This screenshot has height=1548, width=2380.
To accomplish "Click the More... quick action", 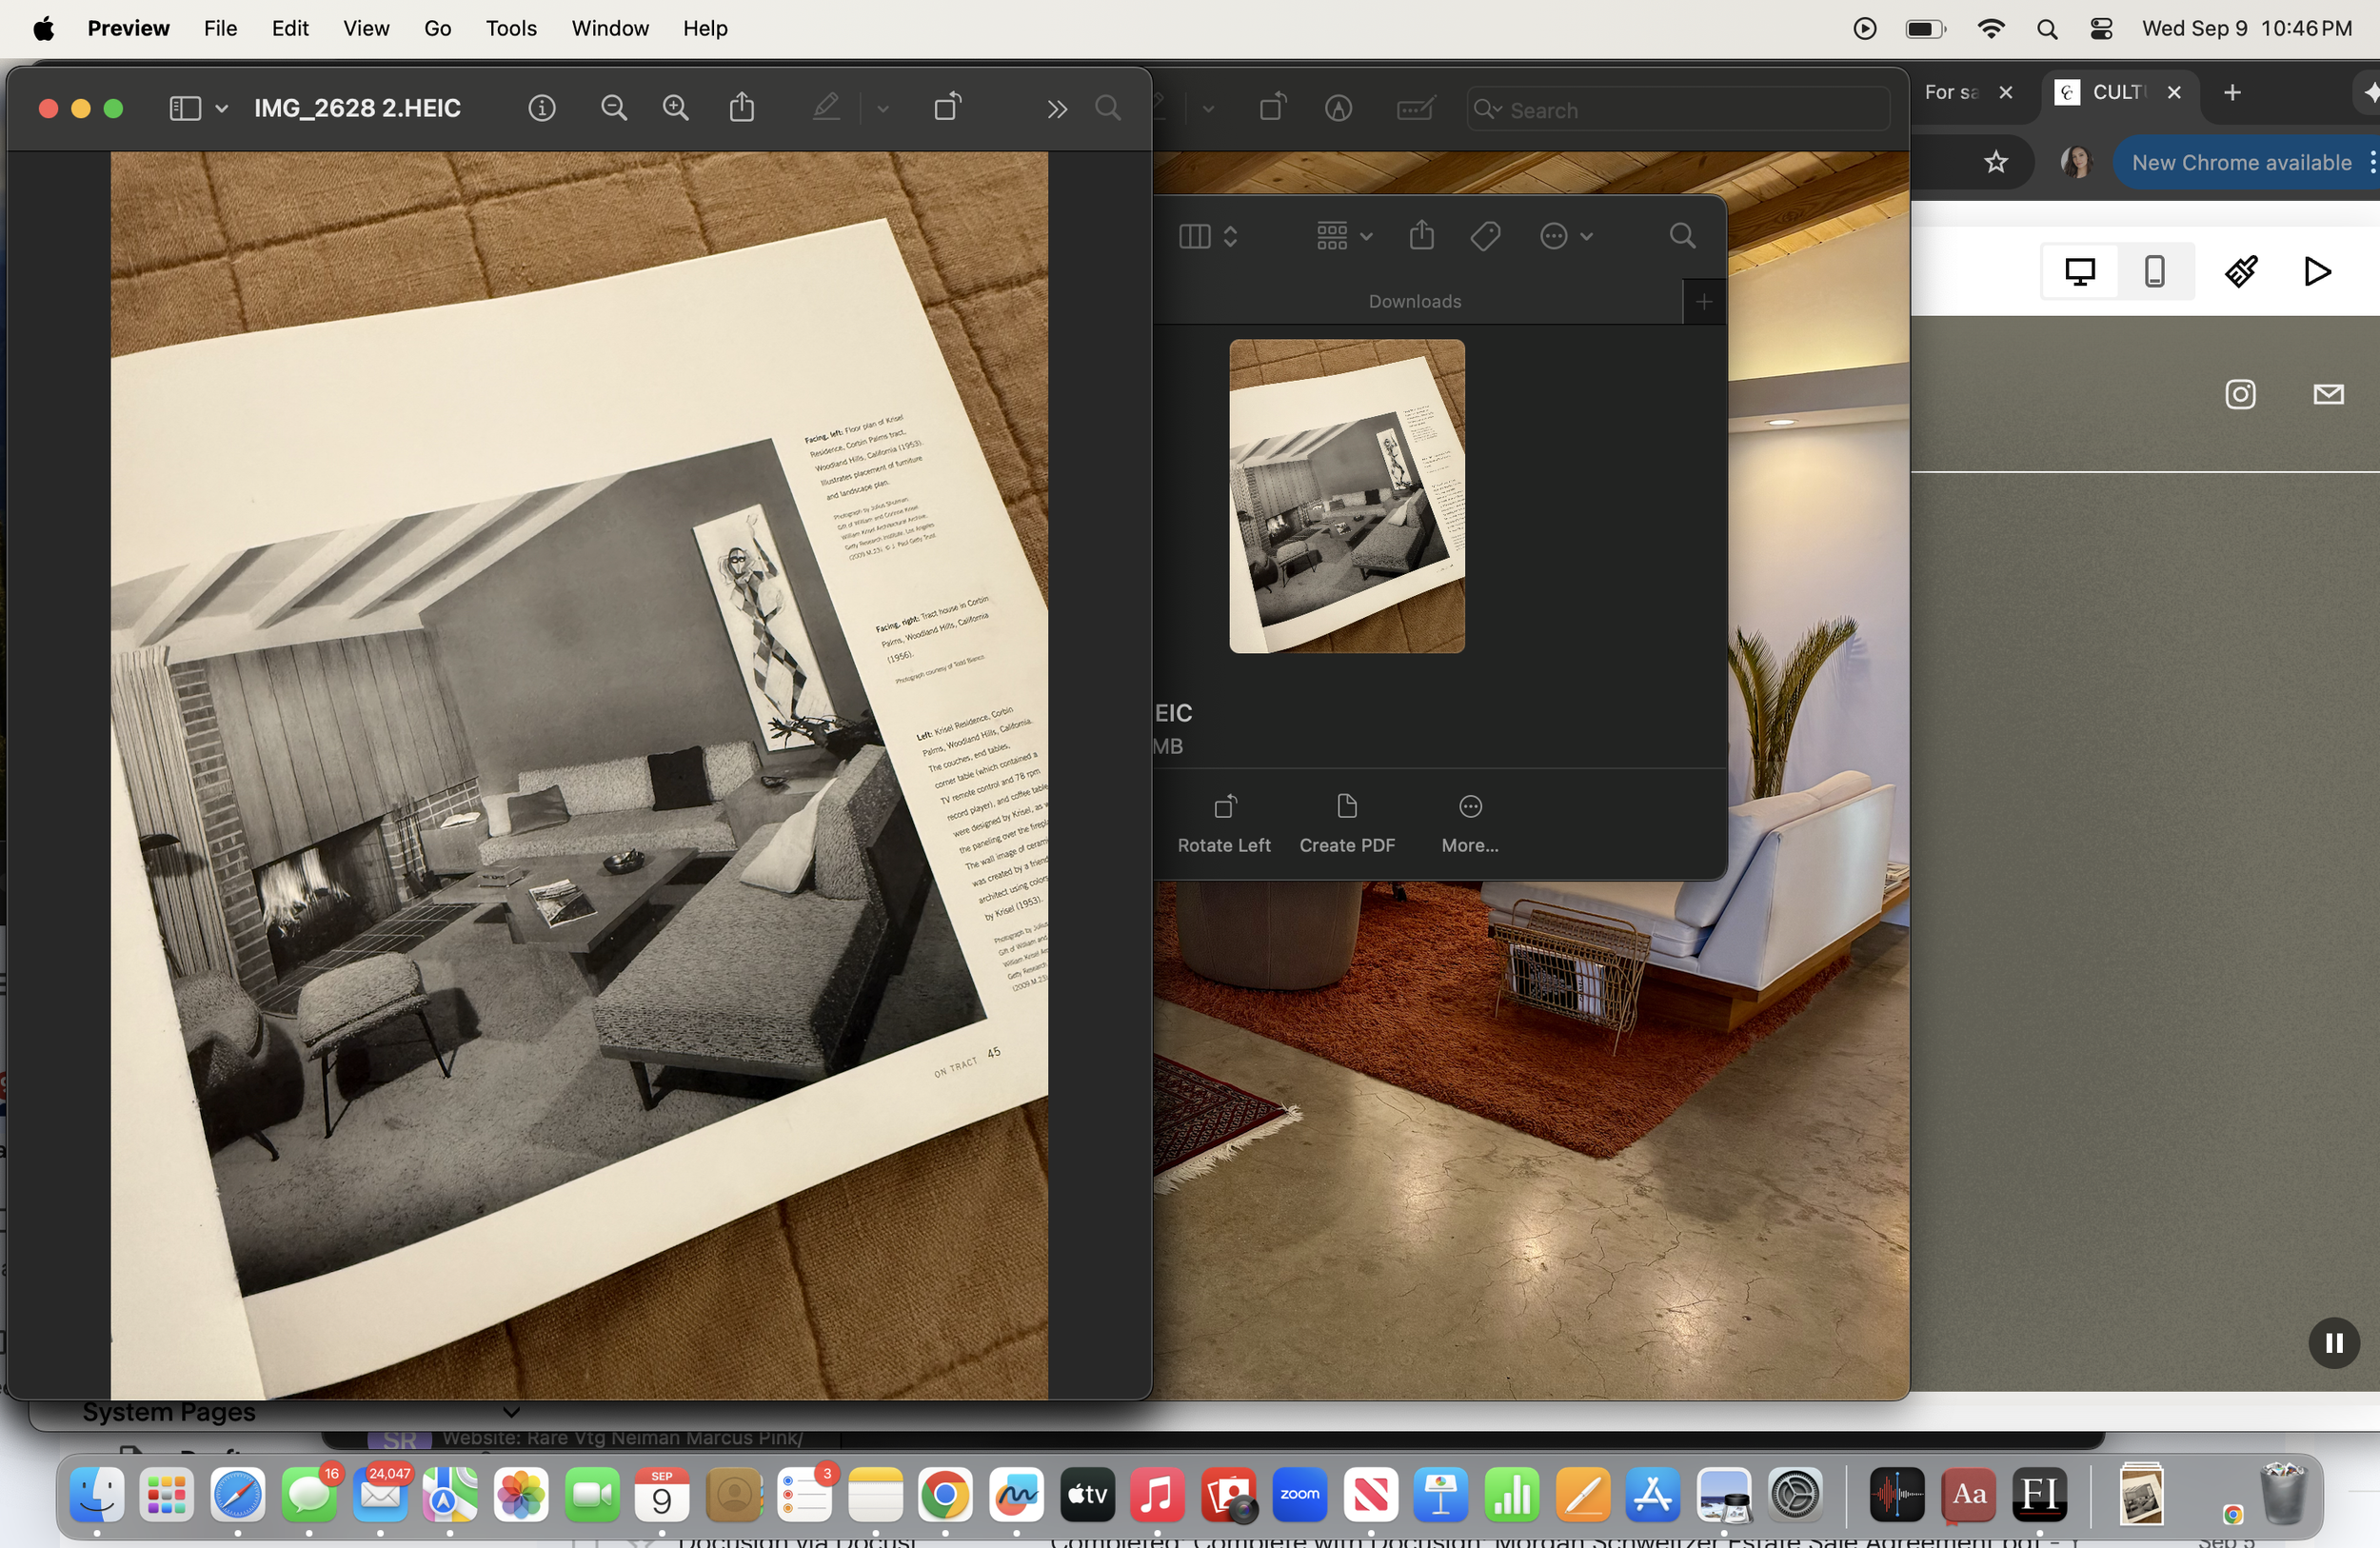I will [1470, 824].
